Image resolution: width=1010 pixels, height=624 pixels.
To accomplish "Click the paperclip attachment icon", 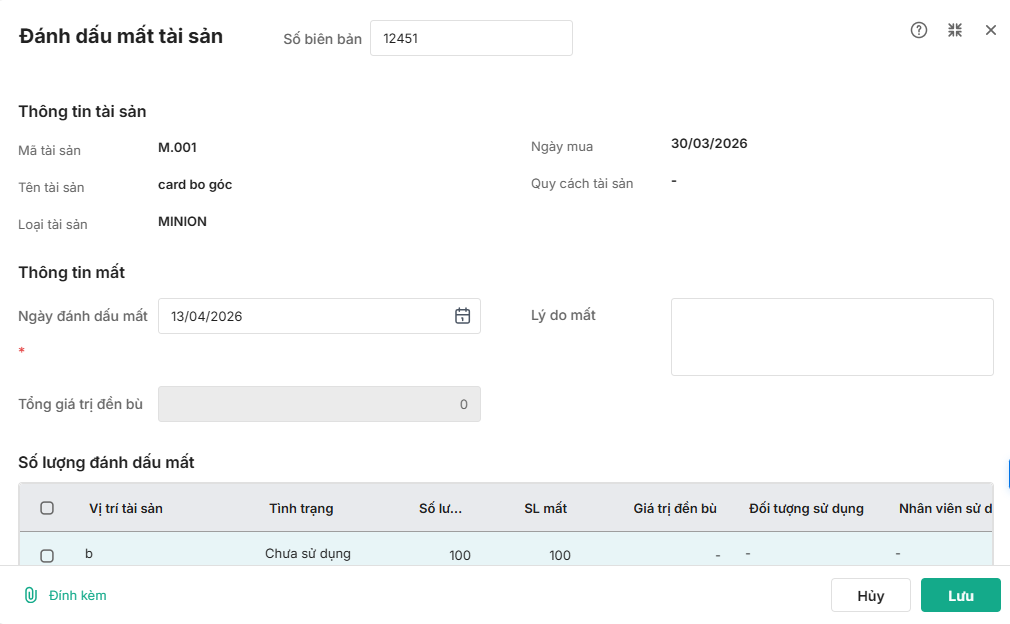I will coord(31,595).
